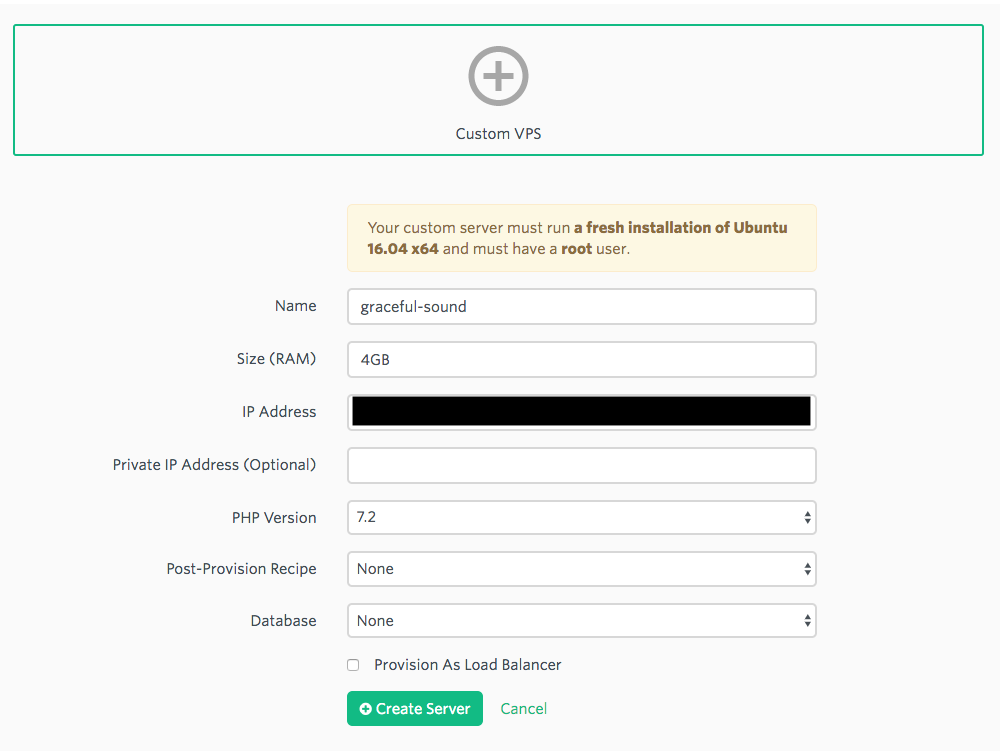Click the Size (RAM) label
The image size is (1000, 751).
click(276, 359)
